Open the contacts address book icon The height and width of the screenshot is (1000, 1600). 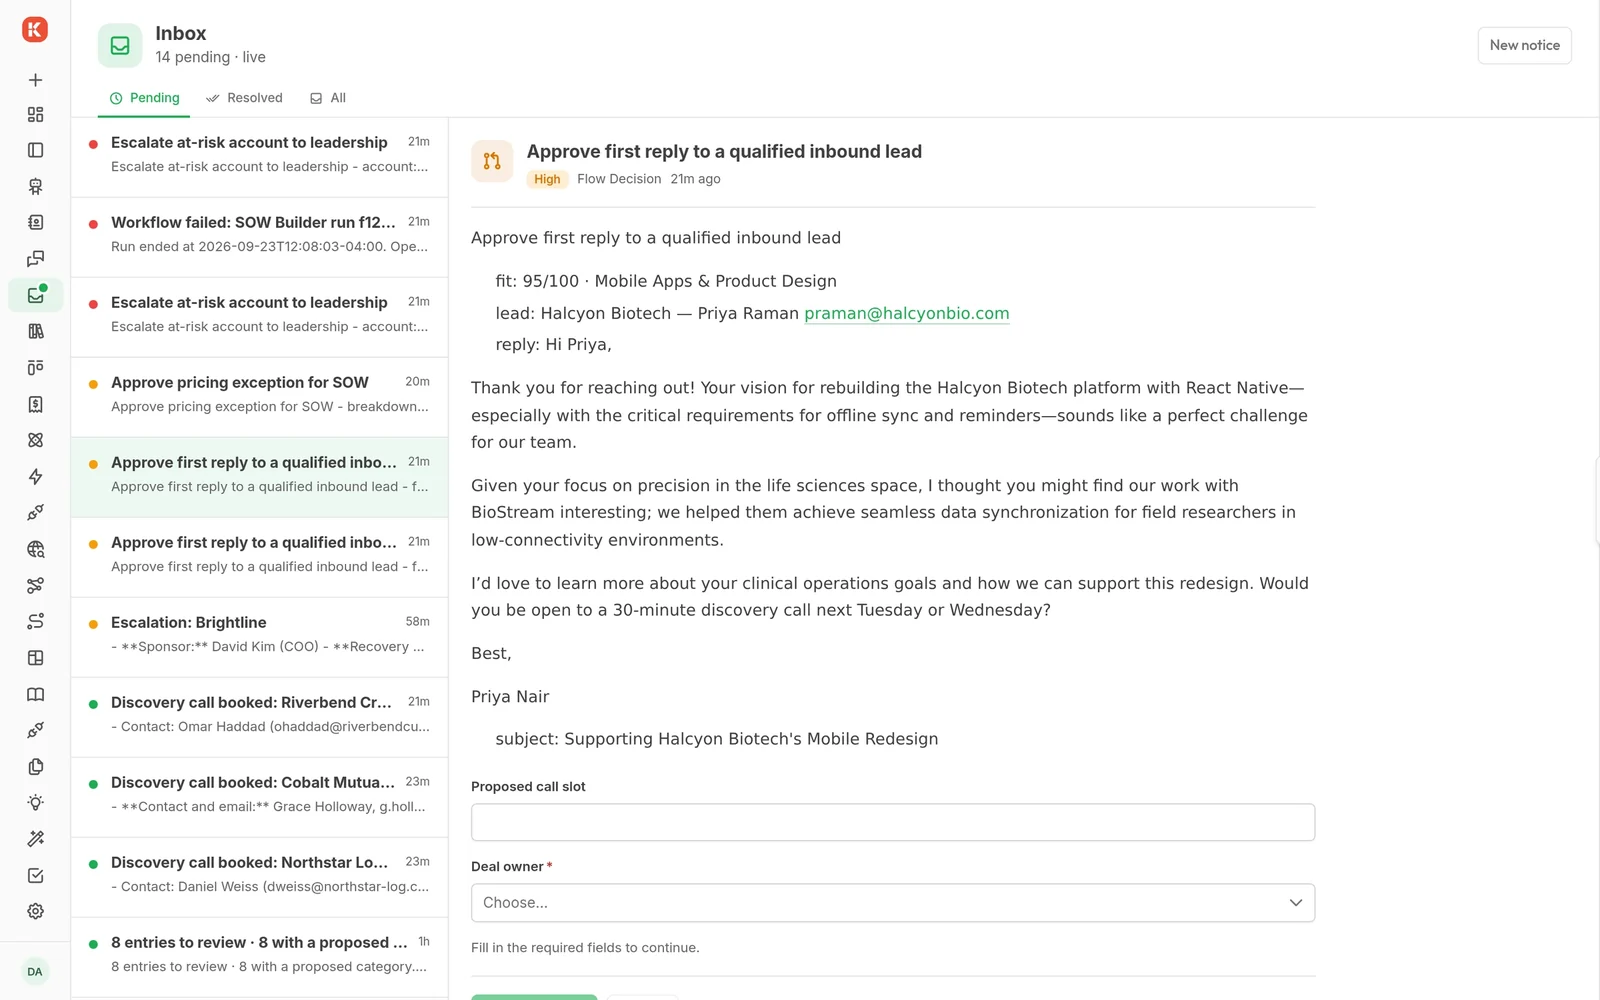[35, 223]
